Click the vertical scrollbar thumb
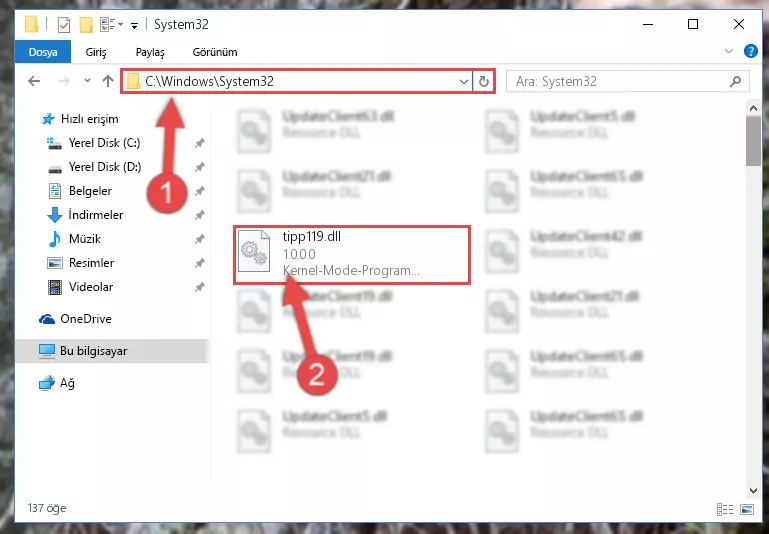This screenshot has height=534, width=769. click(x=753, y=141)
